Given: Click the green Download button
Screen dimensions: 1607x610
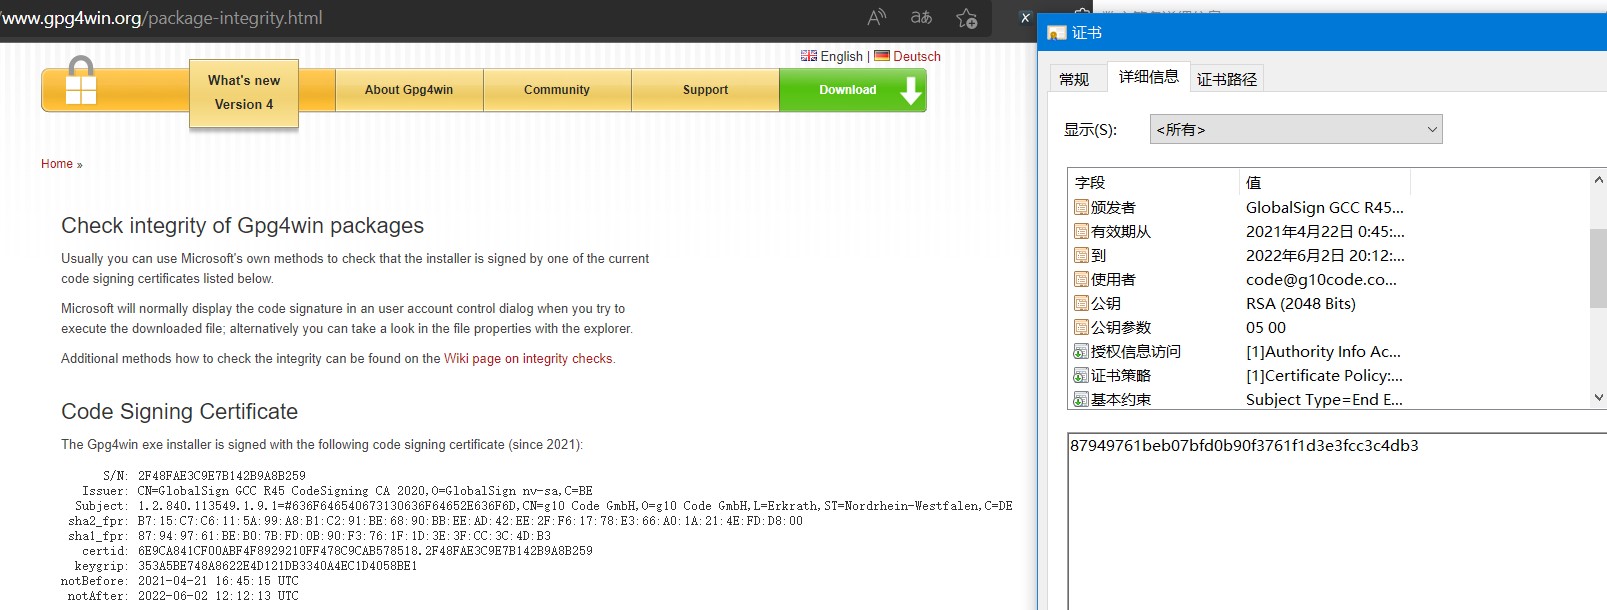Looking at the screenshot, I should click(853, 90).
